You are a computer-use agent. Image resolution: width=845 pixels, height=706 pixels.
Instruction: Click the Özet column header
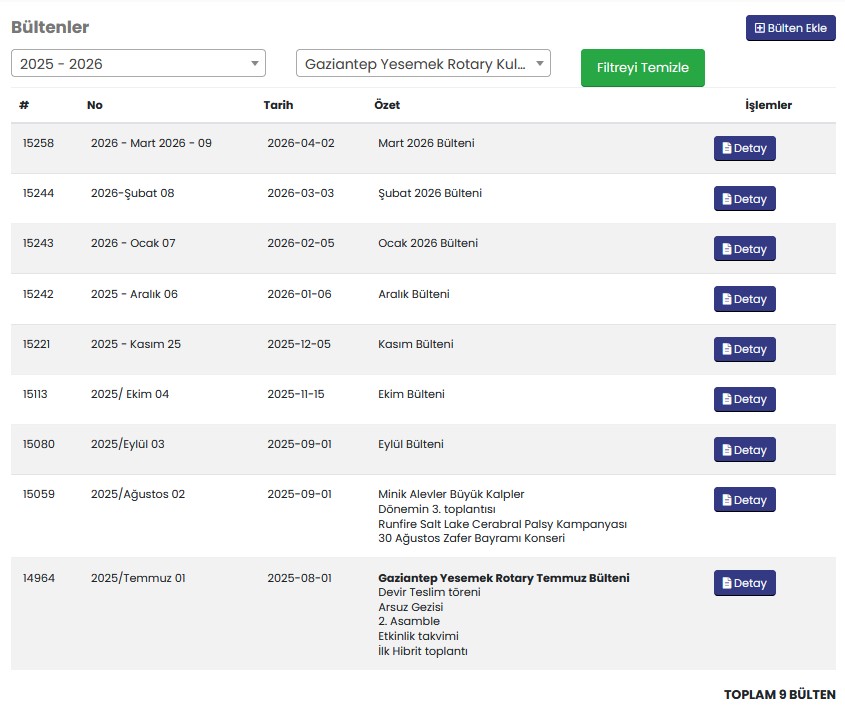[x=386, y=105]
